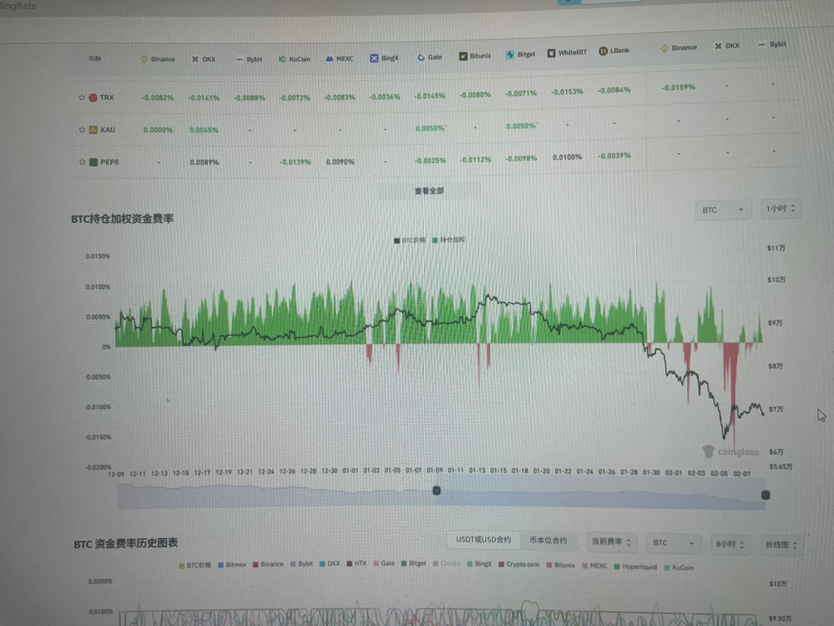
Task: Click the LBank exchange logo in header
Action: point(604,51)
